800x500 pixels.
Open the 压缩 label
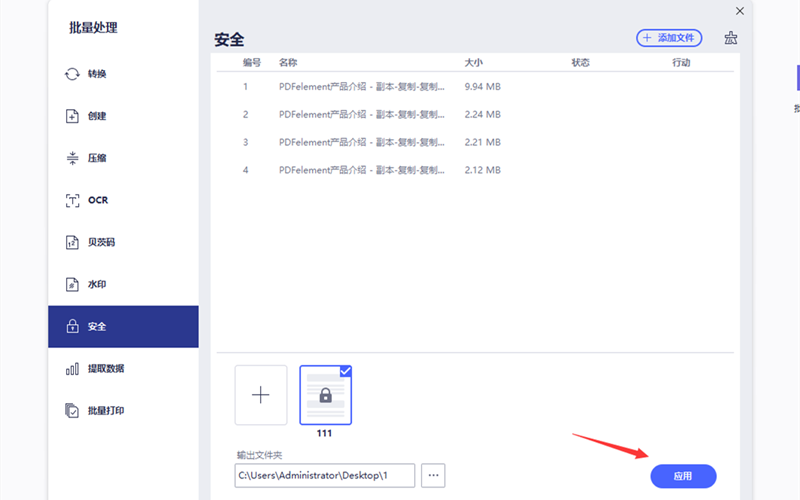[97, 158]
